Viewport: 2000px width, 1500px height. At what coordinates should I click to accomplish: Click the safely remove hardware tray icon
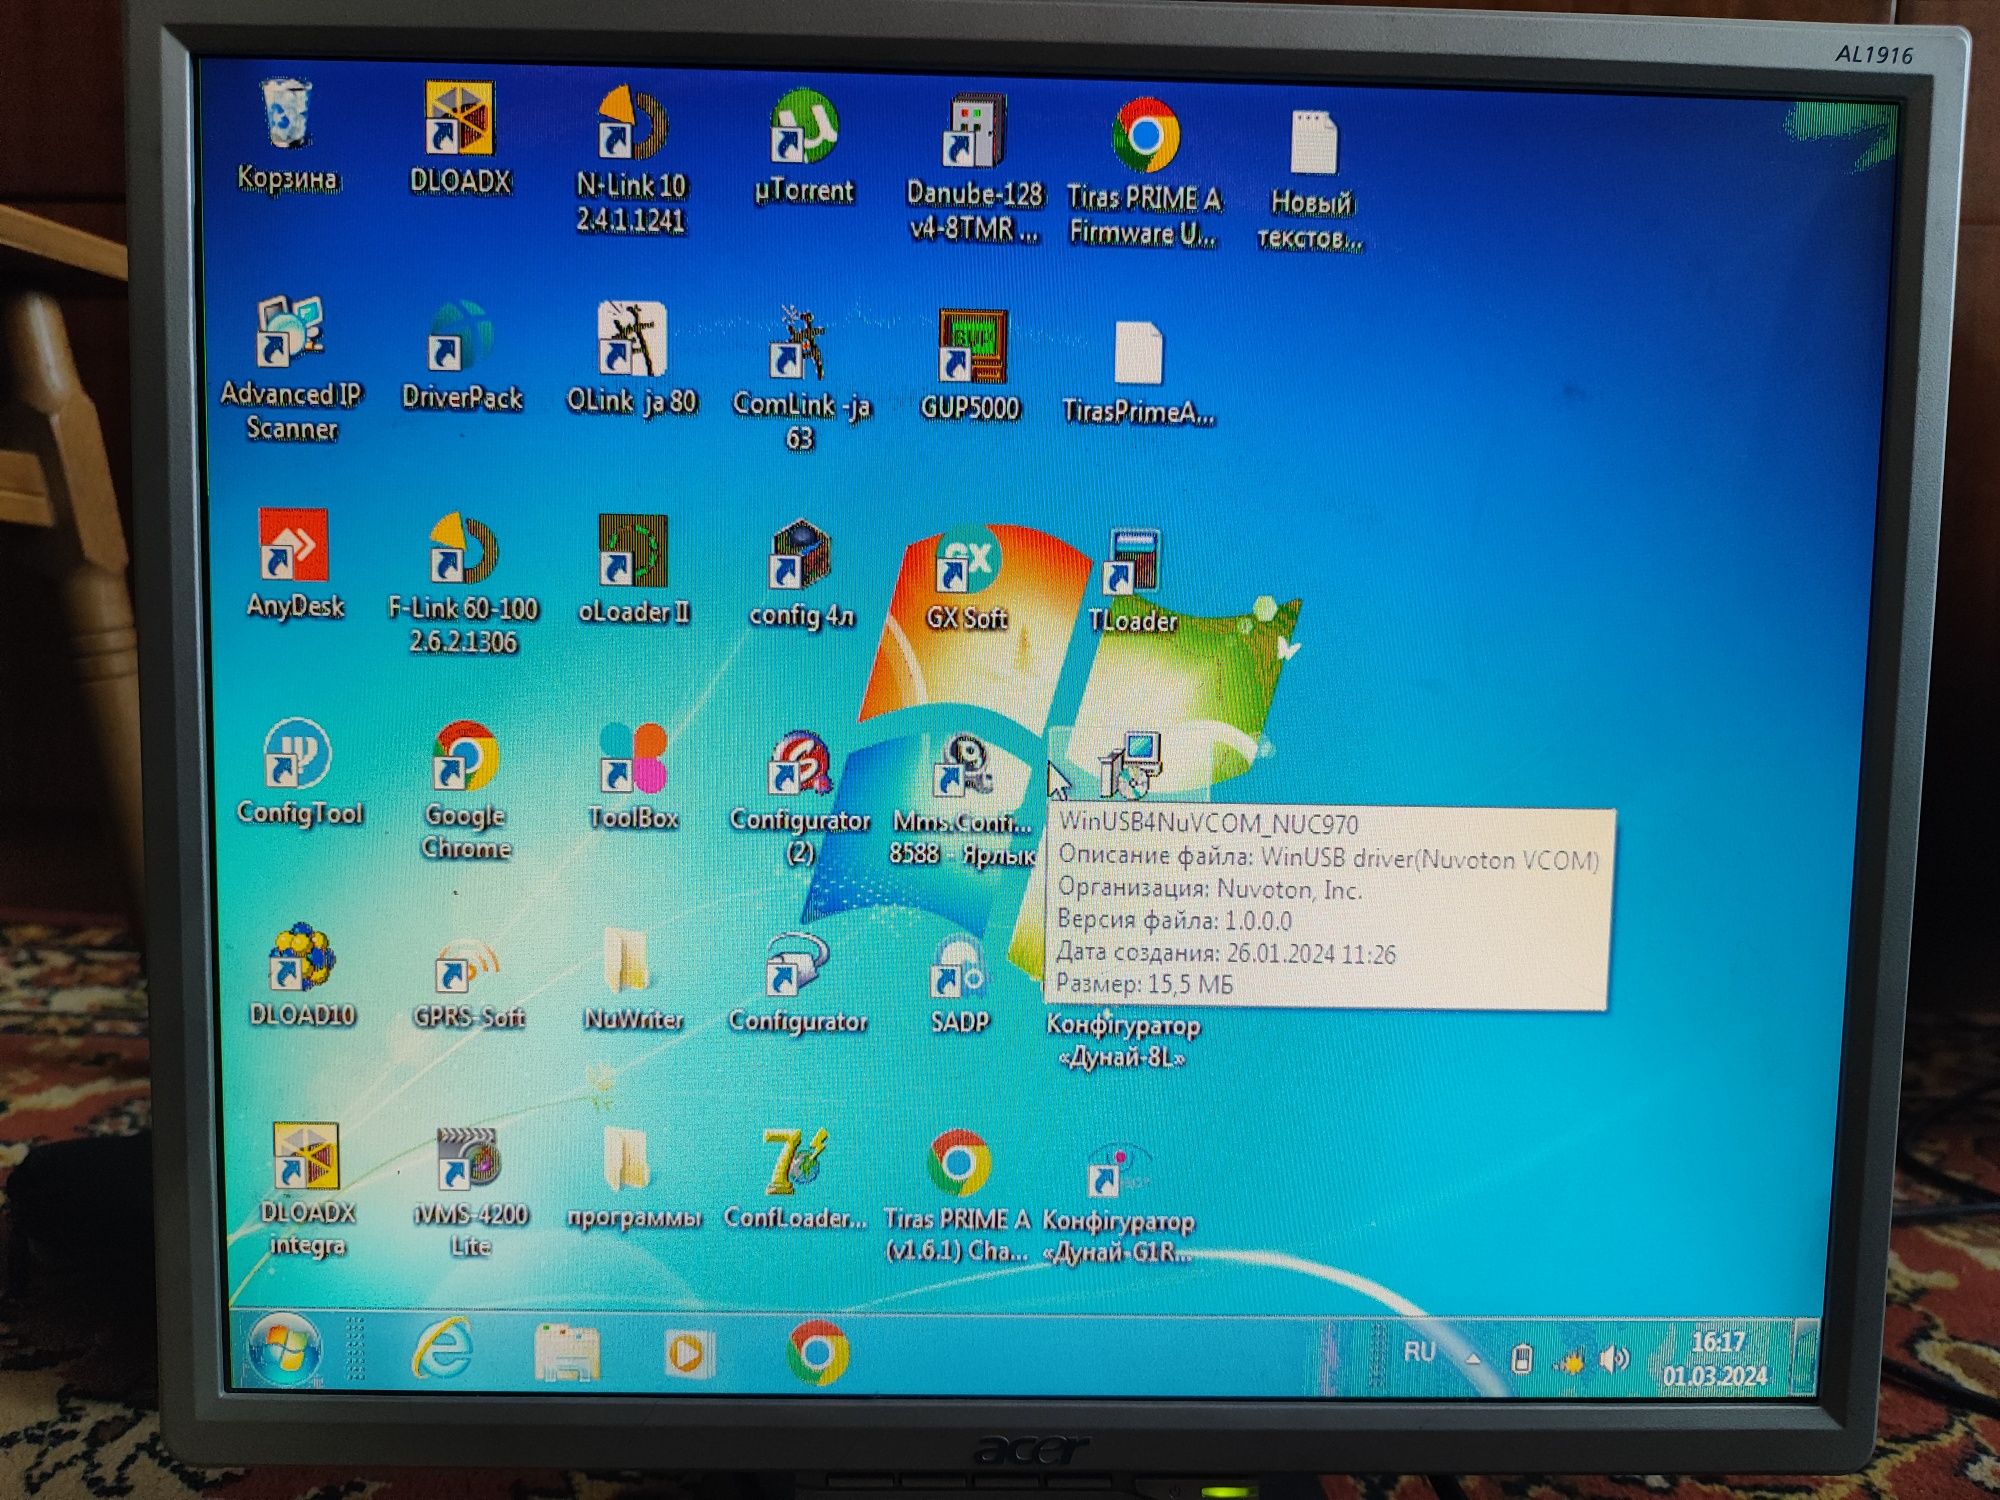[x=1521, y=1359]
